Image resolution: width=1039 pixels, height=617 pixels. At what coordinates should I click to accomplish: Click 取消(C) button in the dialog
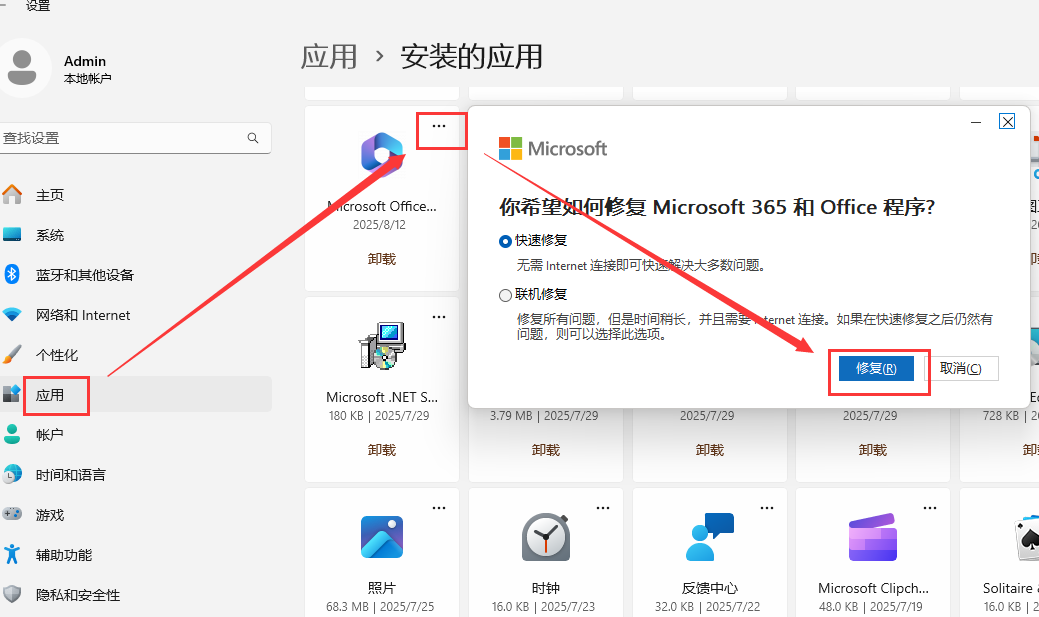pos(961,368)
